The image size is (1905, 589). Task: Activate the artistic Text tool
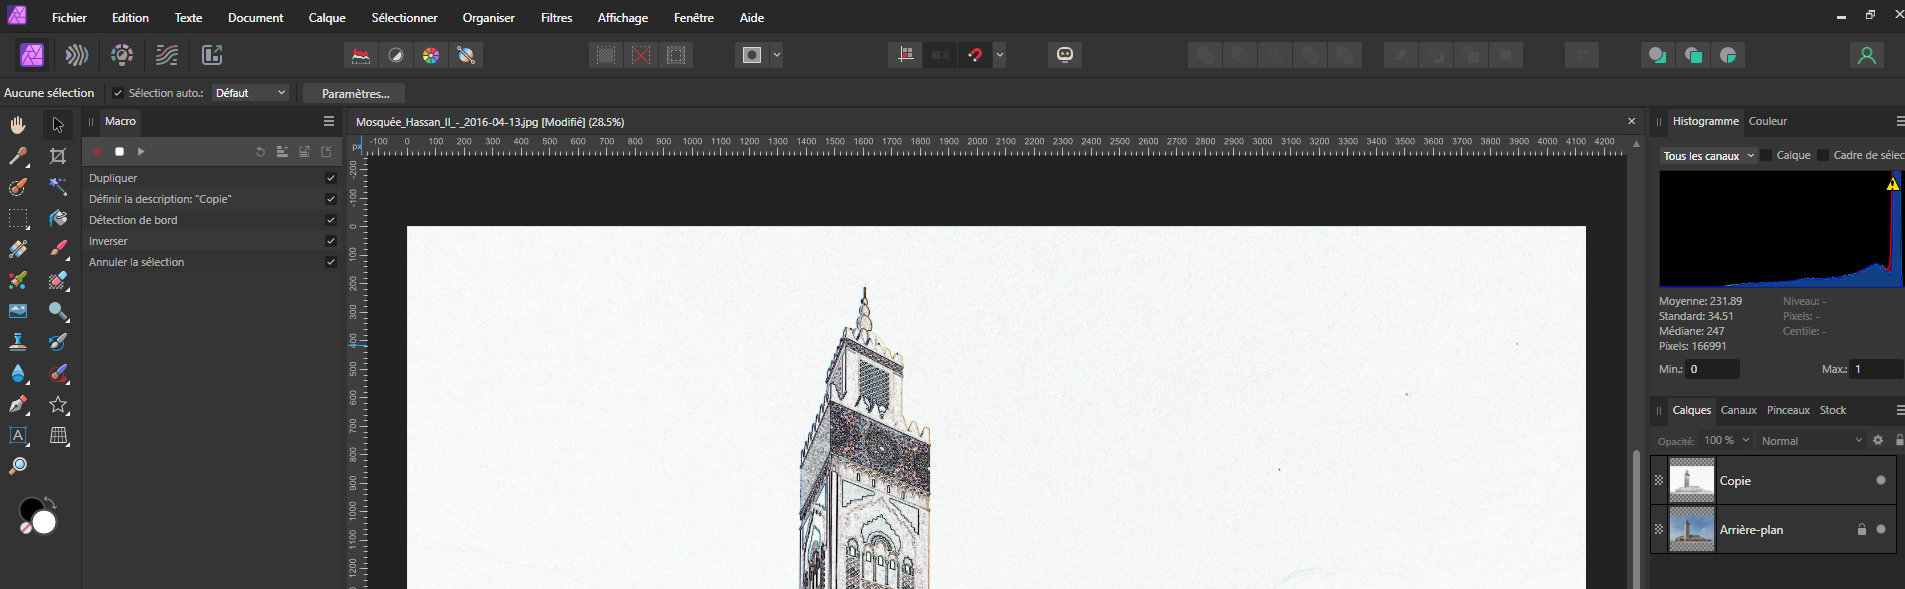(18, 436)
